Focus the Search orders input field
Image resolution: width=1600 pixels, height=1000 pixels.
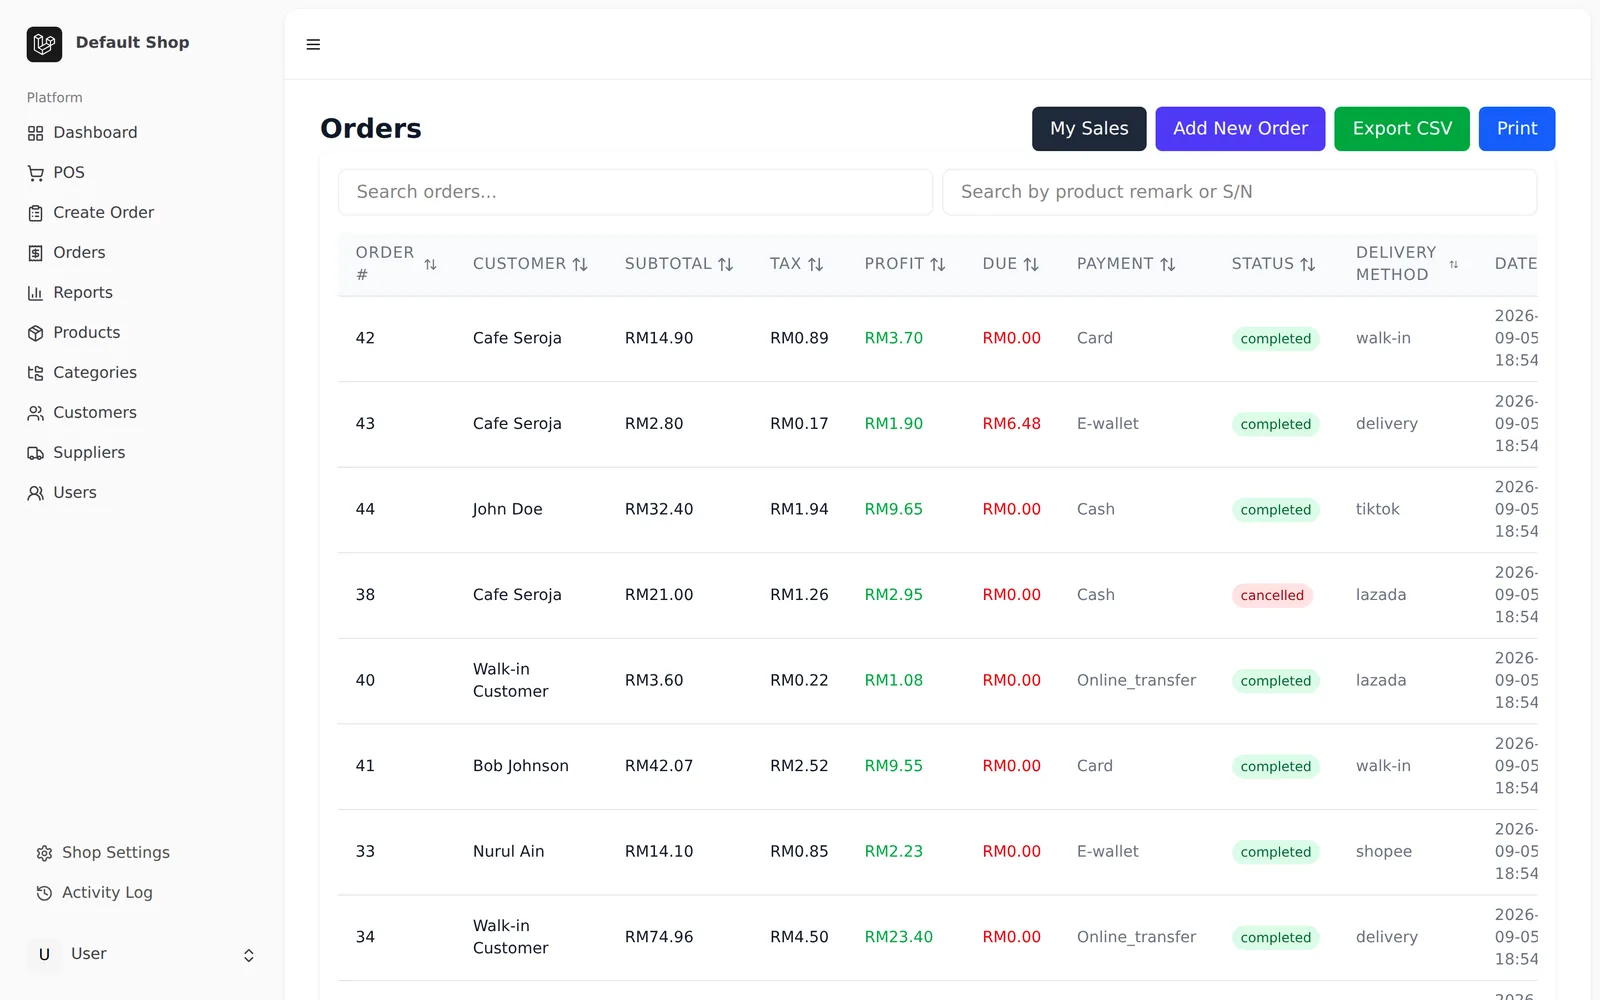pyautogui.click(x=635, y=192)
